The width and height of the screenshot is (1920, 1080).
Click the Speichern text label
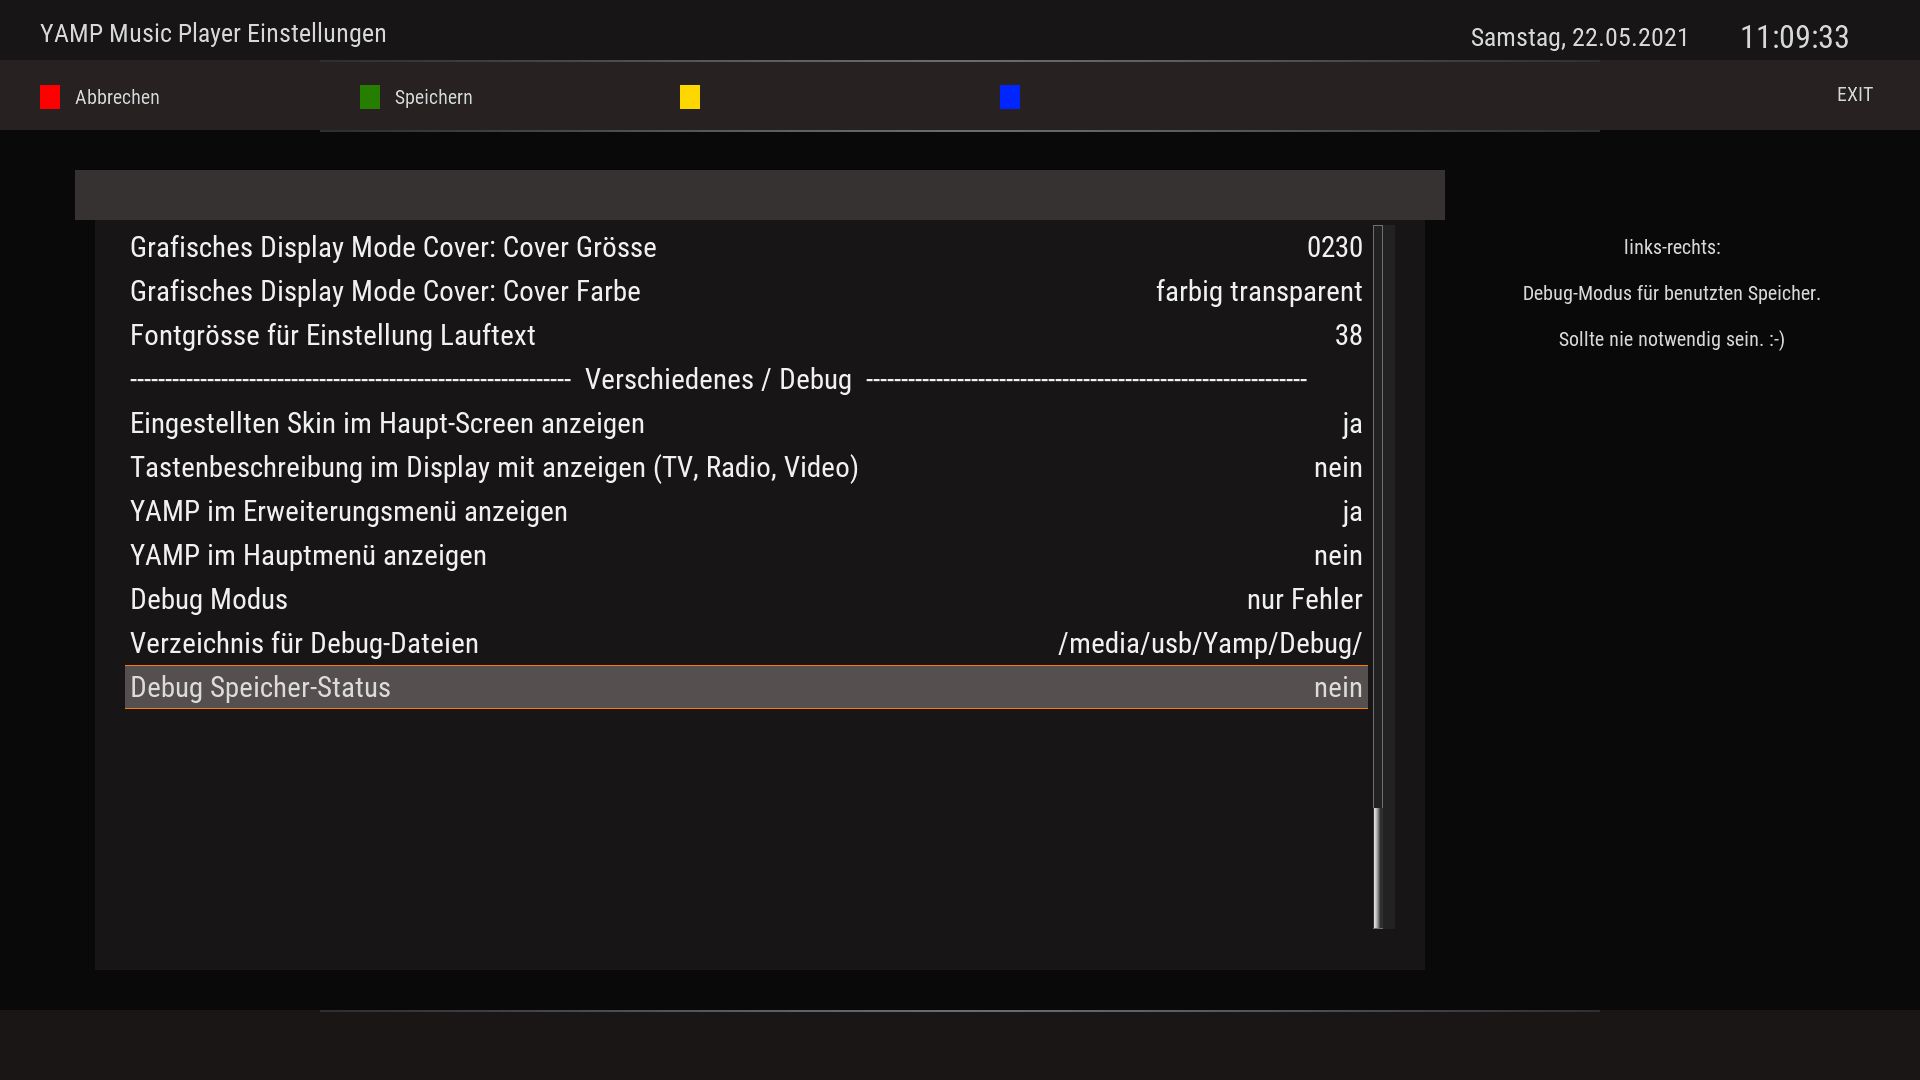click(433, 98)
